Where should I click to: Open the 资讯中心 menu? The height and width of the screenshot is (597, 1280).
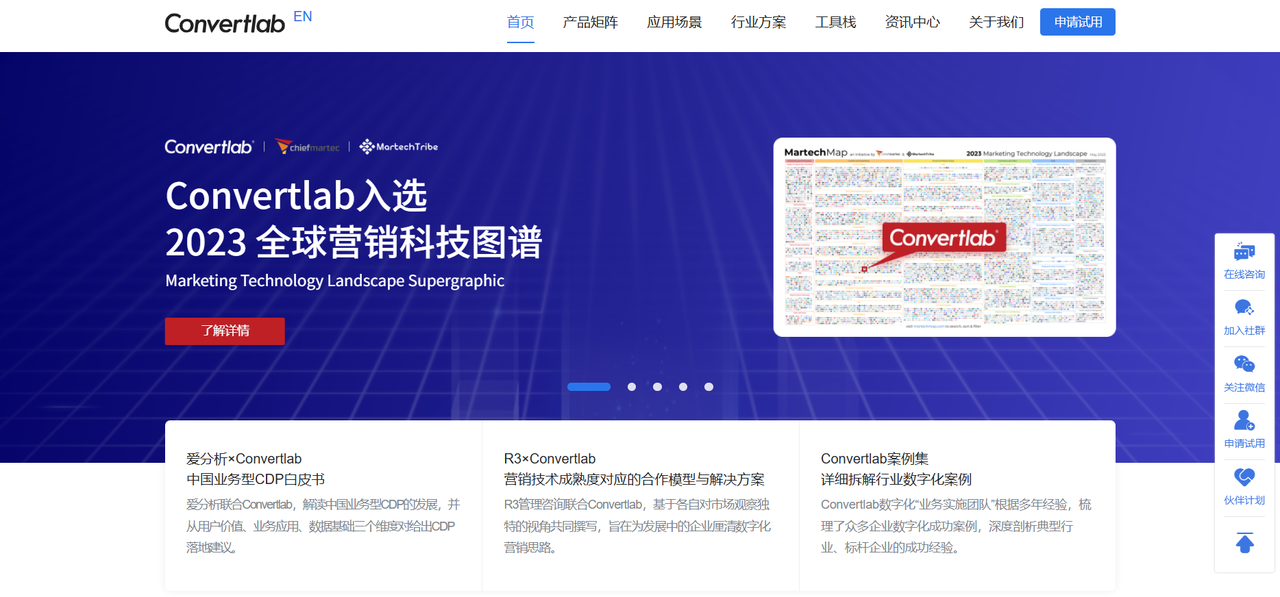coord(913,22)
